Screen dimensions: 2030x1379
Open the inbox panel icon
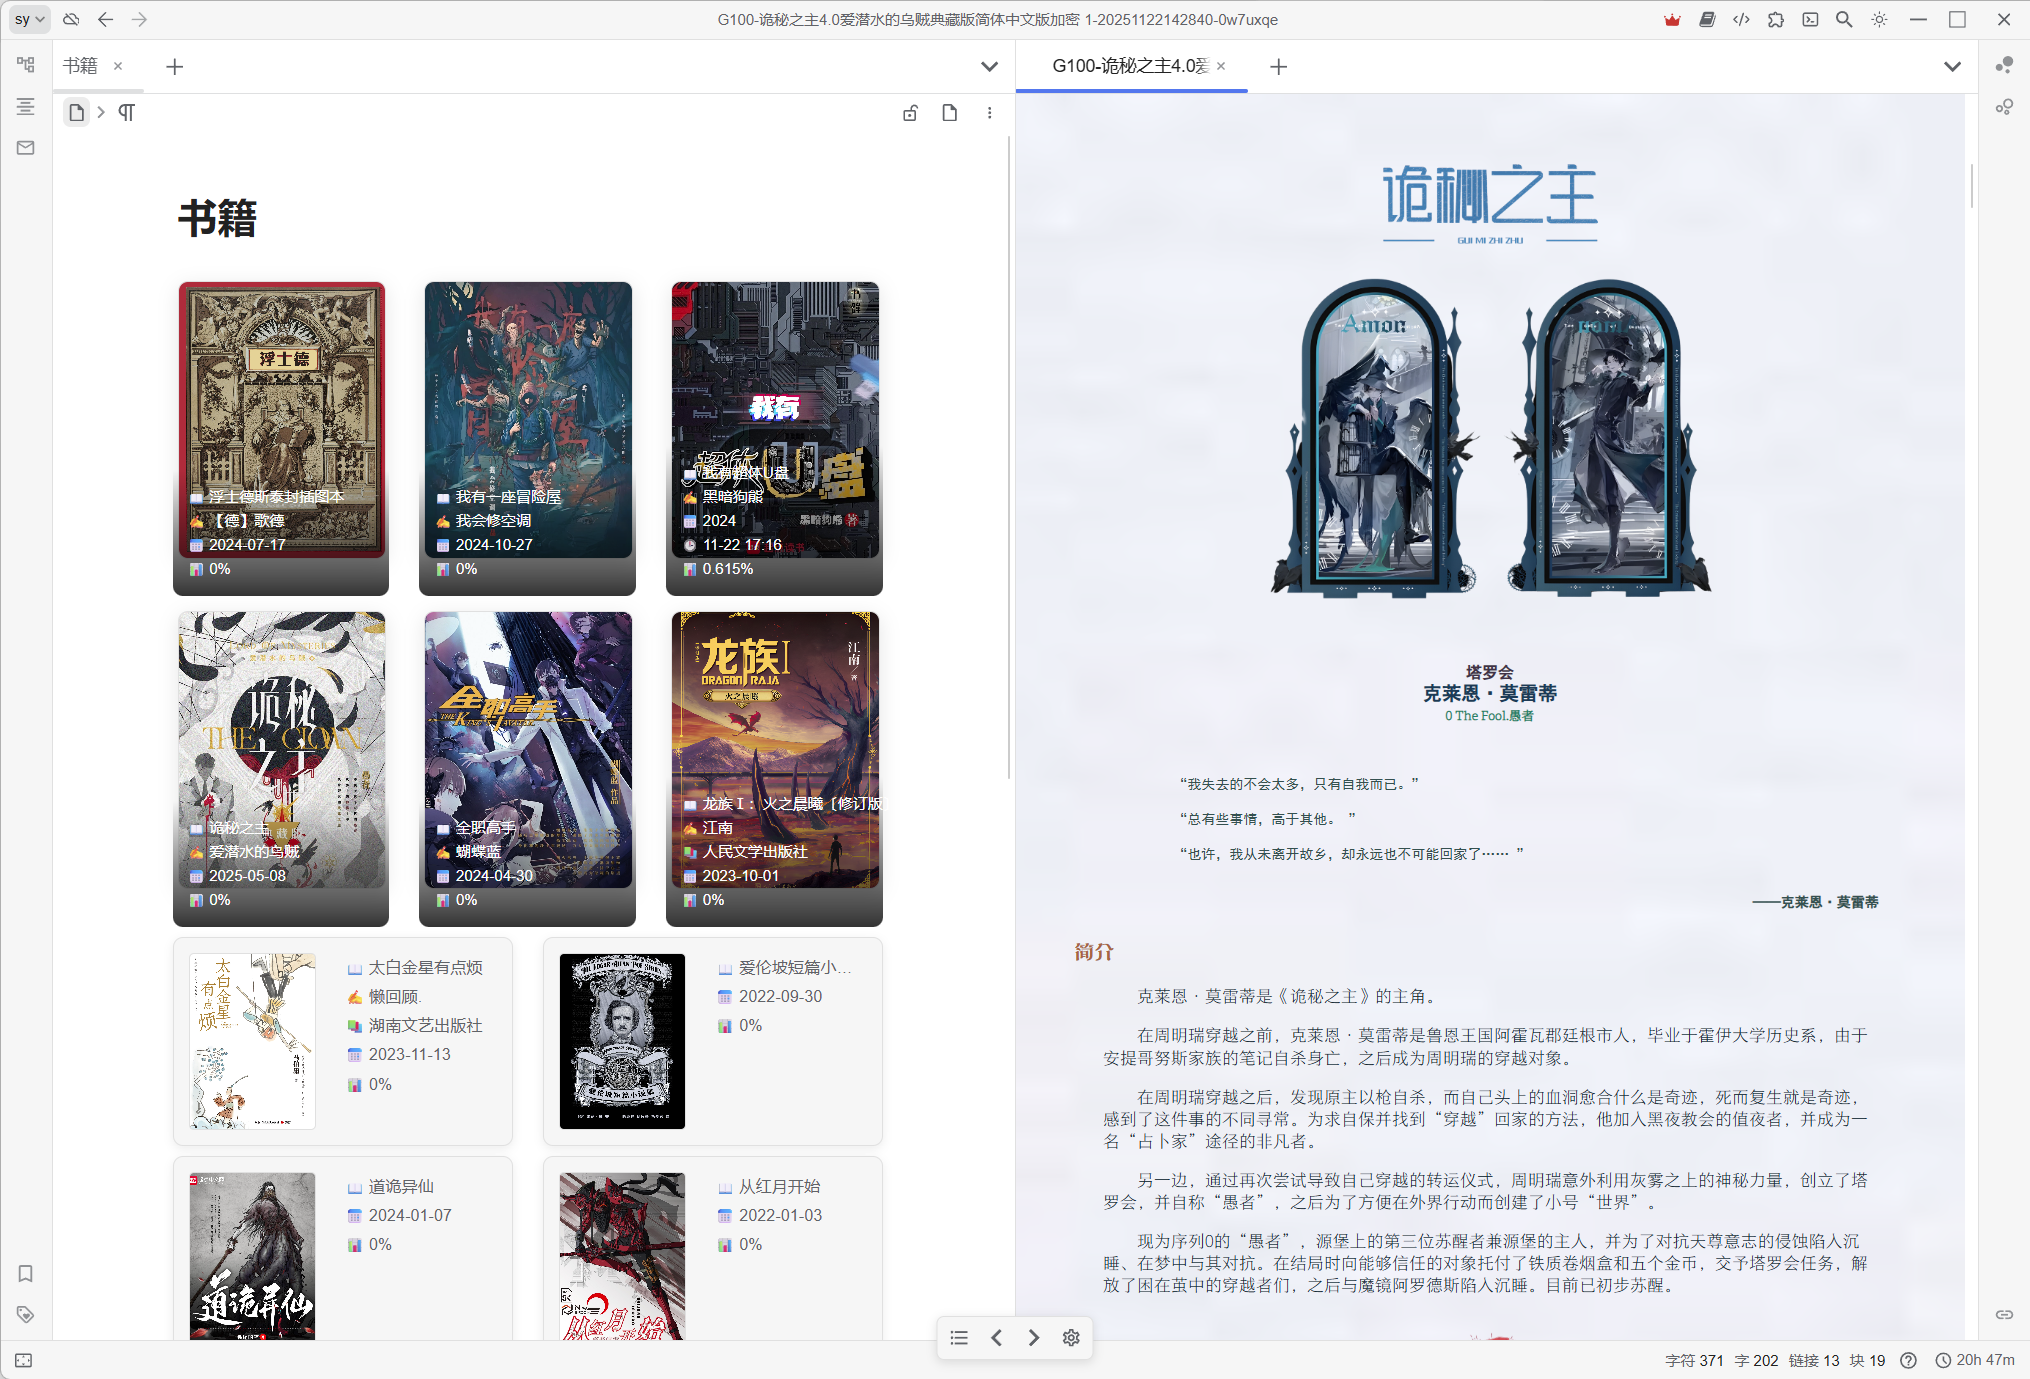tap(26, 148)
